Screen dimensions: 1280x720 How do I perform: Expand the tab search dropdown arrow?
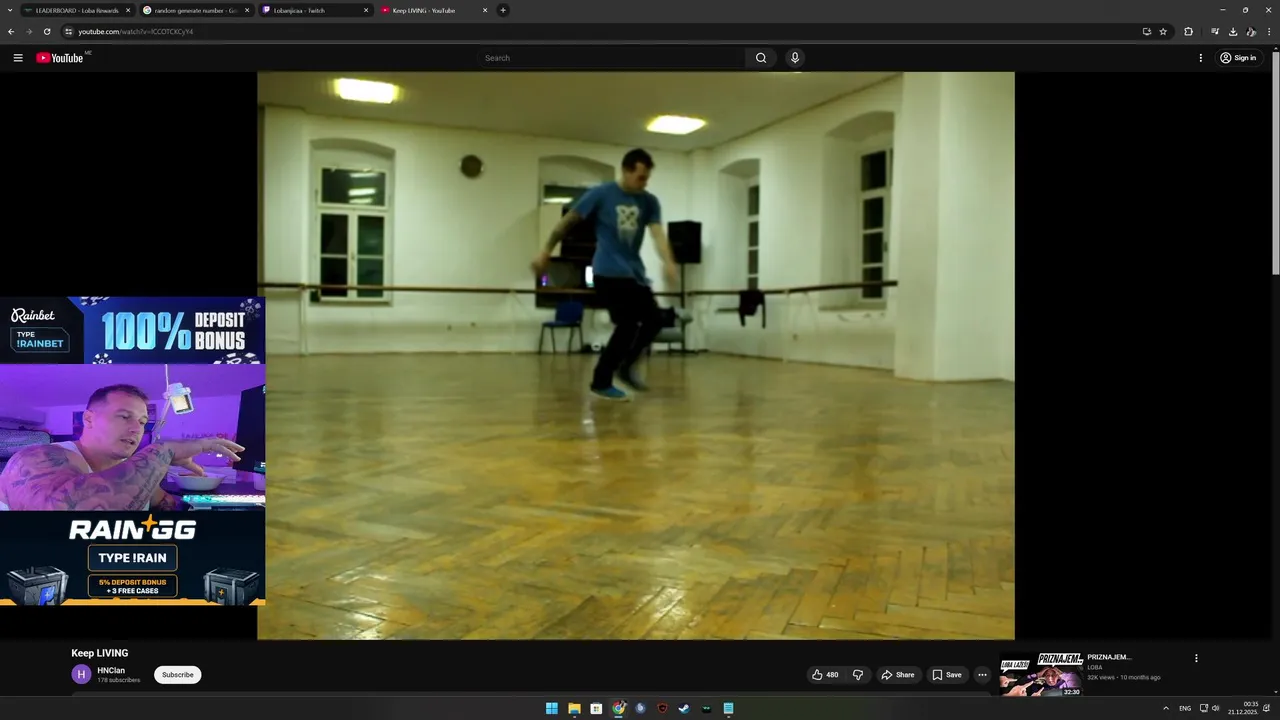tap(10, 10)
